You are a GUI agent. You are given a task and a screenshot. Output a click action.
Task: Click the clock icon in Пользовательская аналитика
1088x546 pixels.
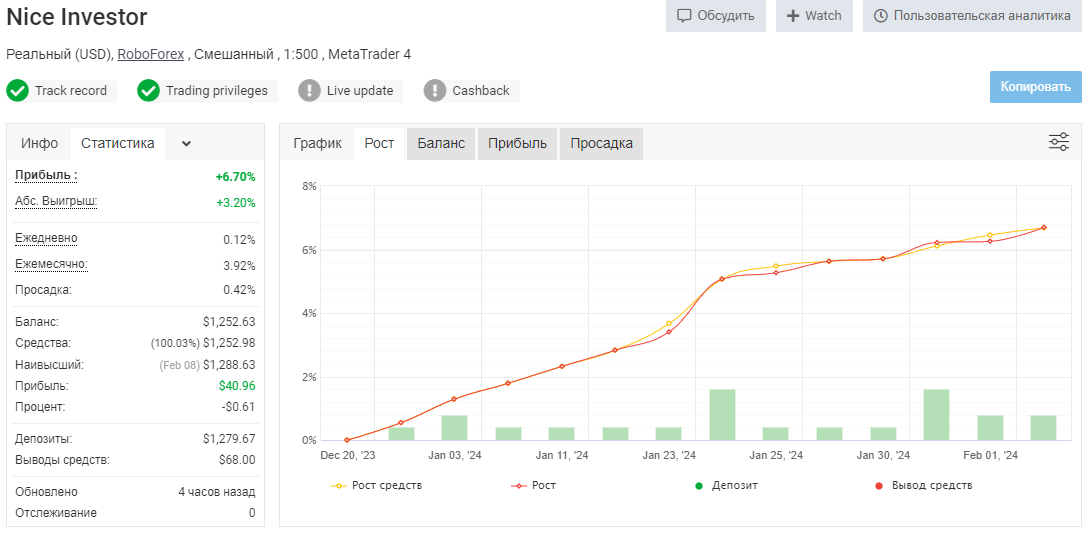(x=881, y=16)
